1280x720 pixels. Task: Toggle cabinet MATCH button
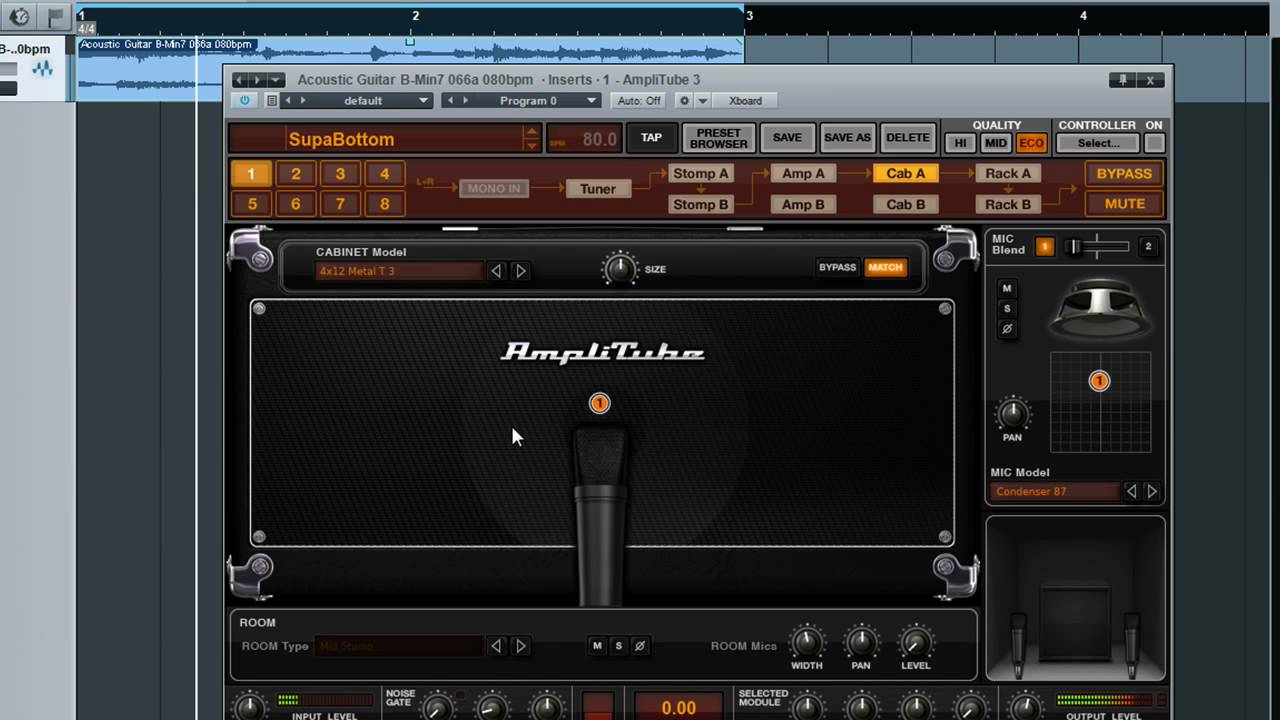[x=885, y=267]
